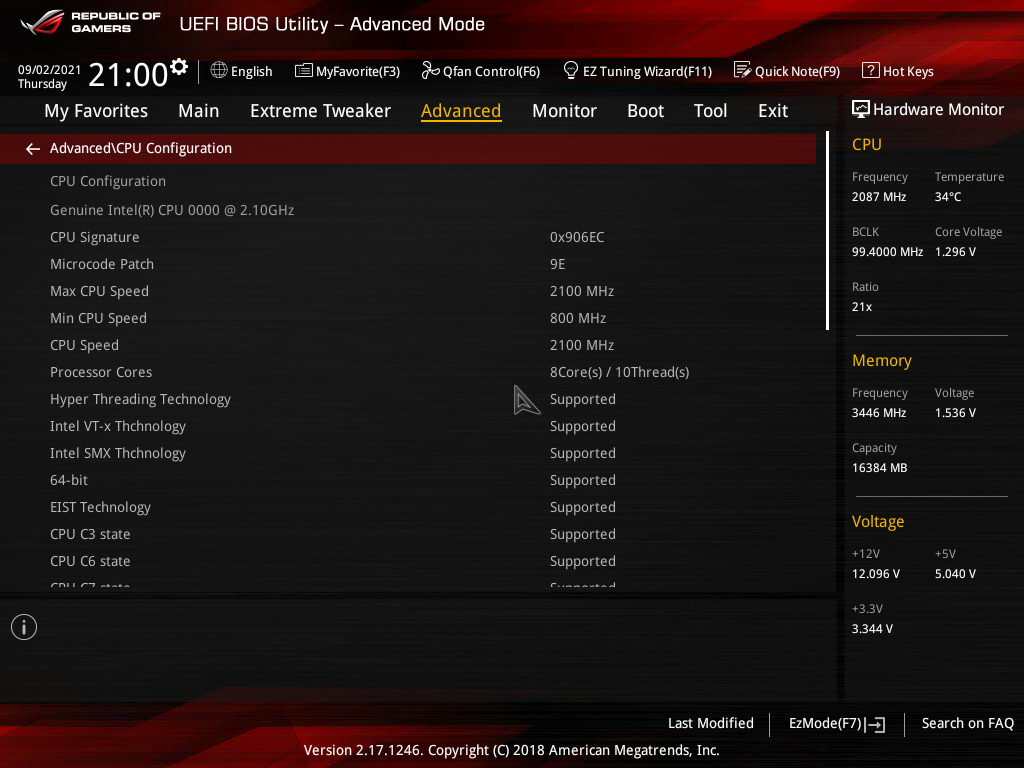Click the 800 MHz value
Viewport: 1024px width, 768px height.
click(x=578, y=318)
